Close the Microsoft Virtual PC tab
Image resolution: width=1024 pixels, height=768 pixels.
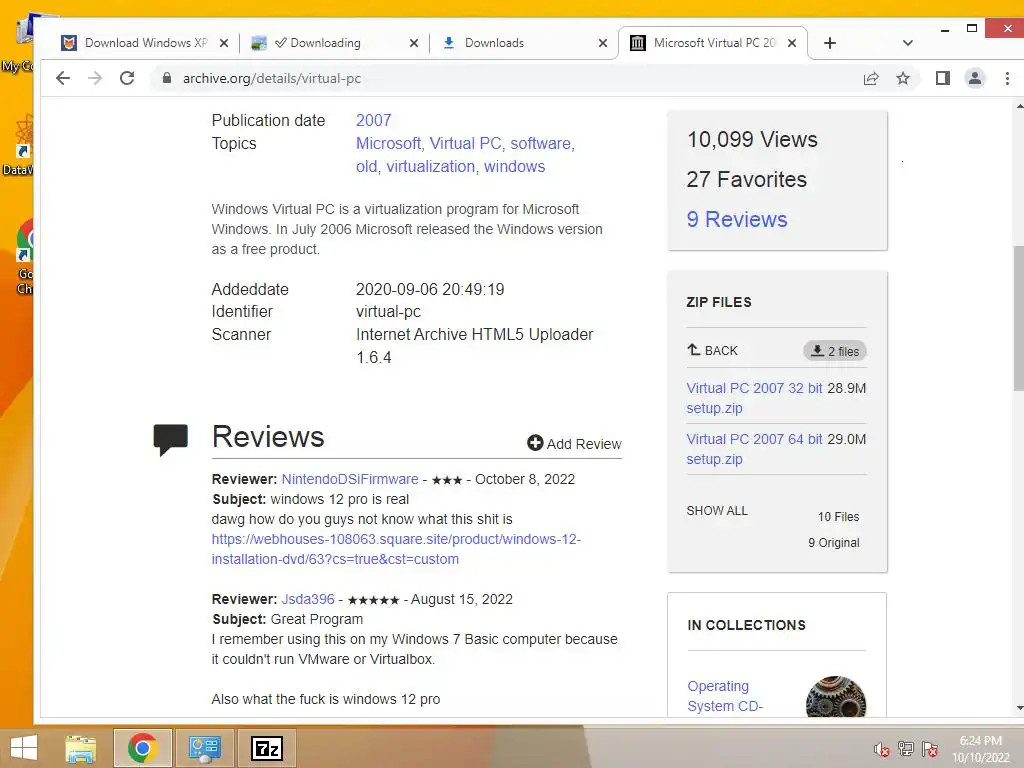[x=792, y=43]
